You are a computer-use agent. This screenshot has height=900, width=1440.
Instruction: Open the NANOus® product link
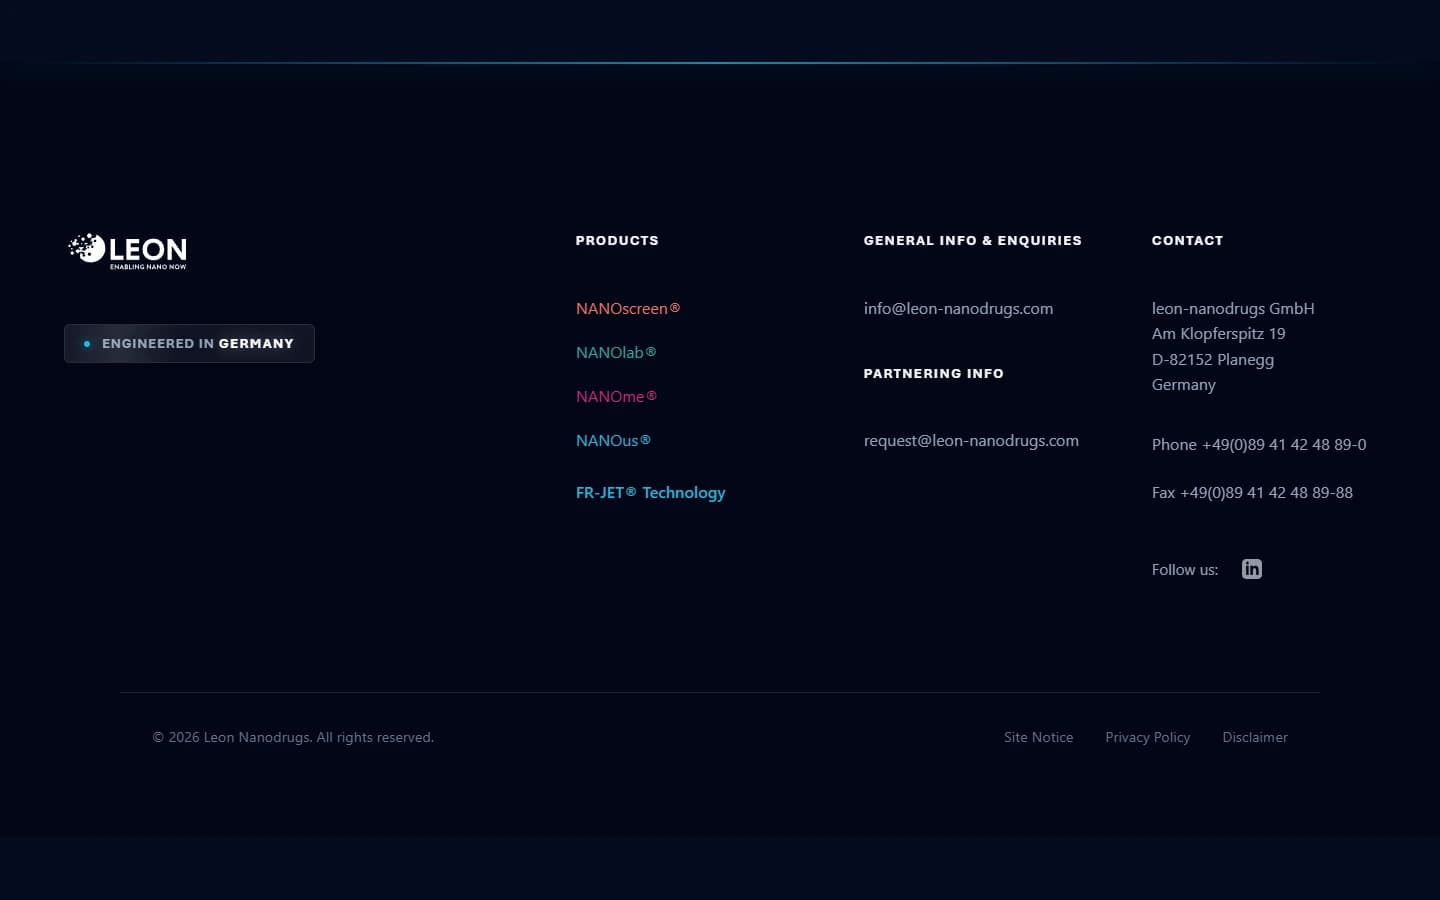pos(613,440)
